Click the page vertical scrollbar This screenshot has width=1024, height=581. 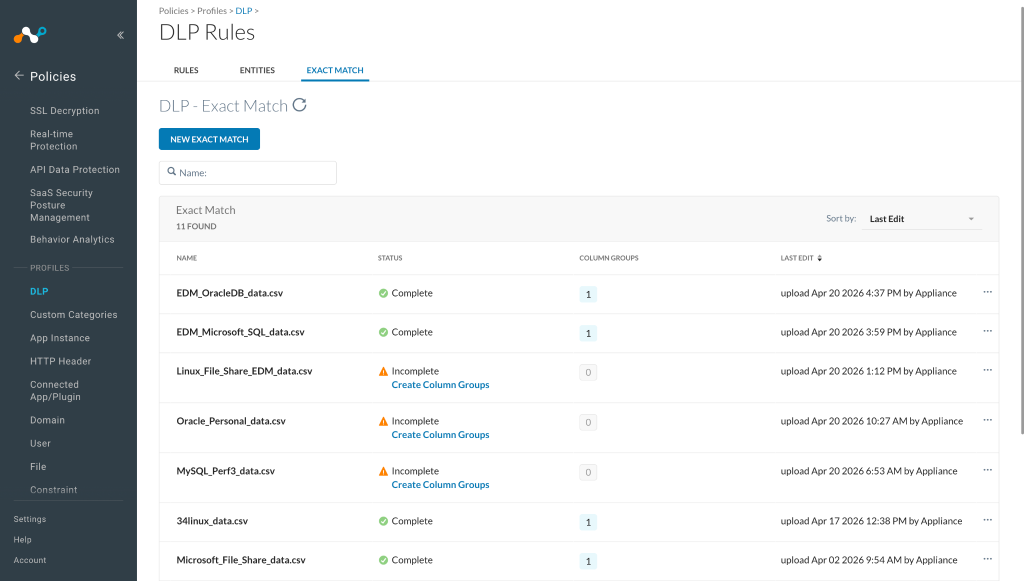click(x=1021, y=219)
